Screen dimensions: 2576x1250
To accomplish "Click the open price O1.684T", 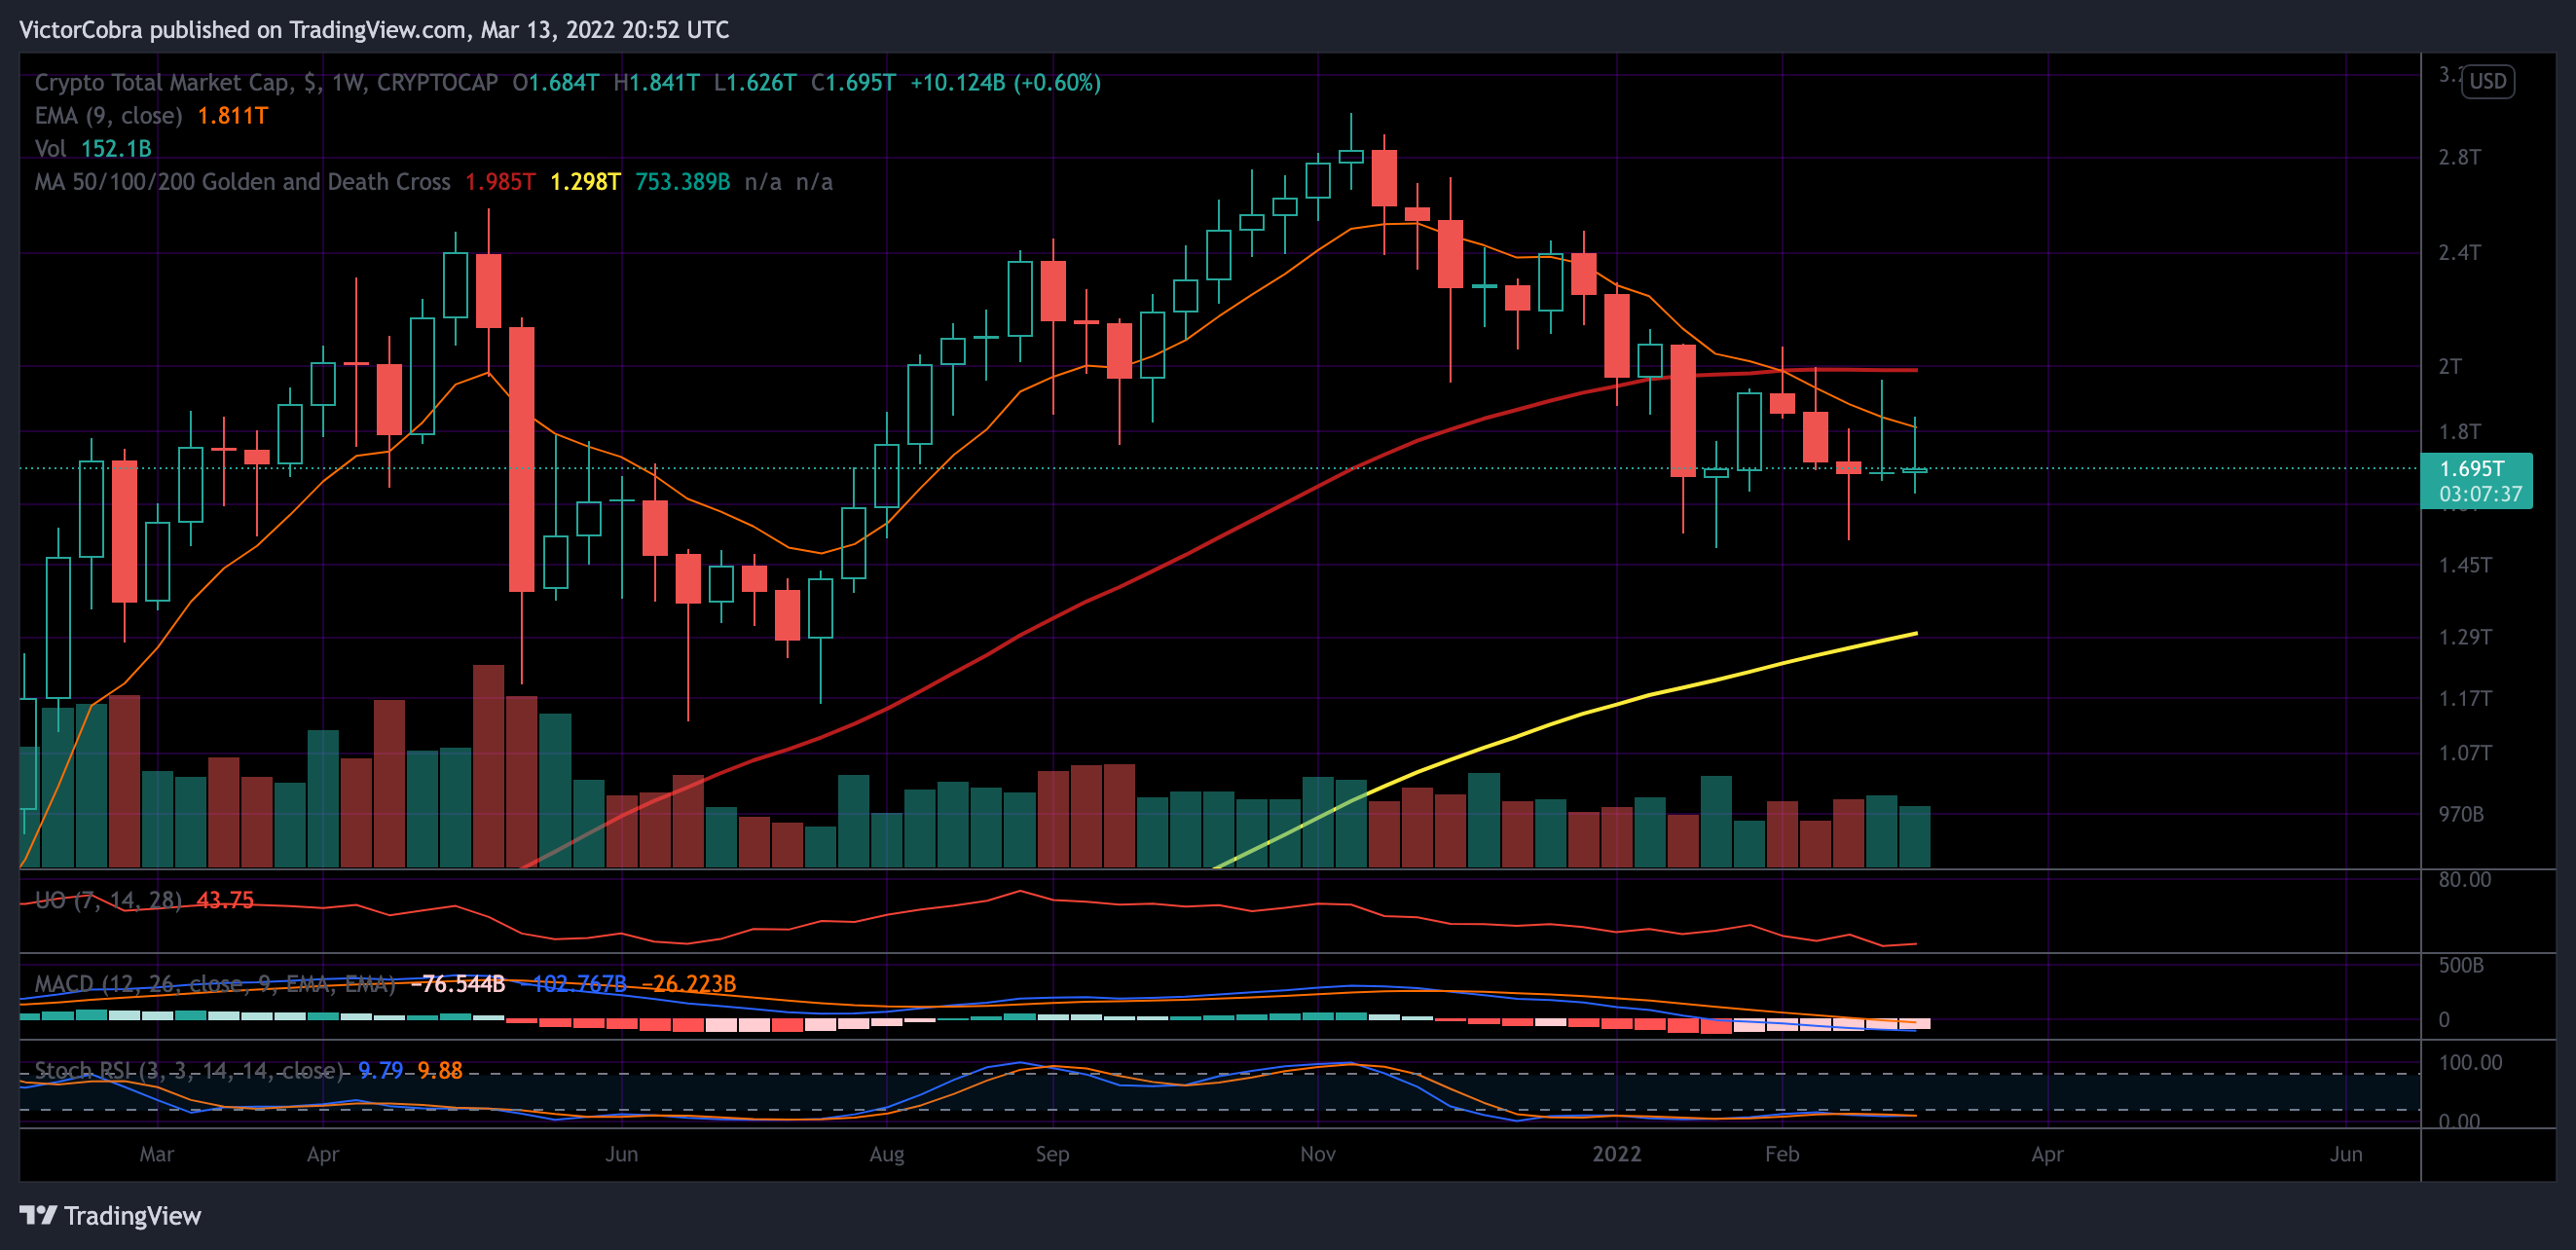I will click(x=555, y=82).
